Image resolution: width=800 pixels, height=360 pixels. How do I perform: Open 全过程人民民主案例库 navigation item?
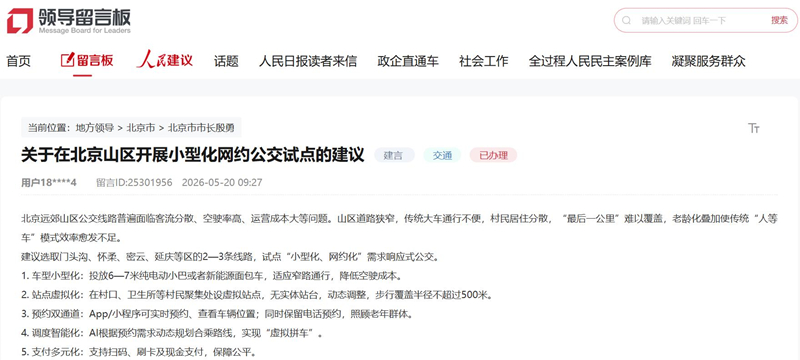point(590,61)
